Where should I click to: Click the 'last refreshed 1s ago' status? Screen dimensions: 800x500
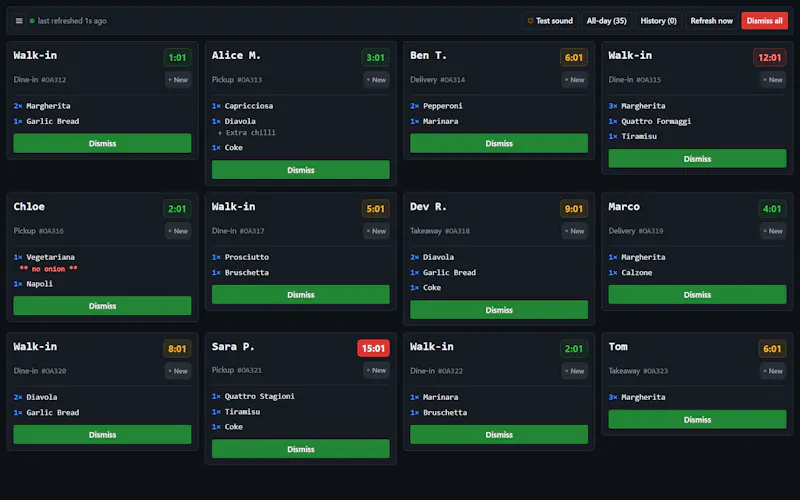pyautogui.click(x=72, y=21)
